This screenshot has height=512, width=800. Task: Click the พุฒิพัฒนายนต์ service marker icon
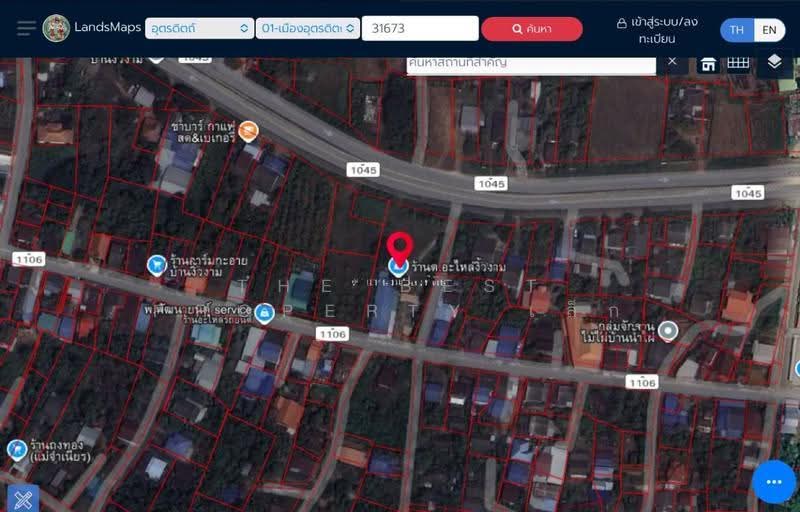[264, 314]
